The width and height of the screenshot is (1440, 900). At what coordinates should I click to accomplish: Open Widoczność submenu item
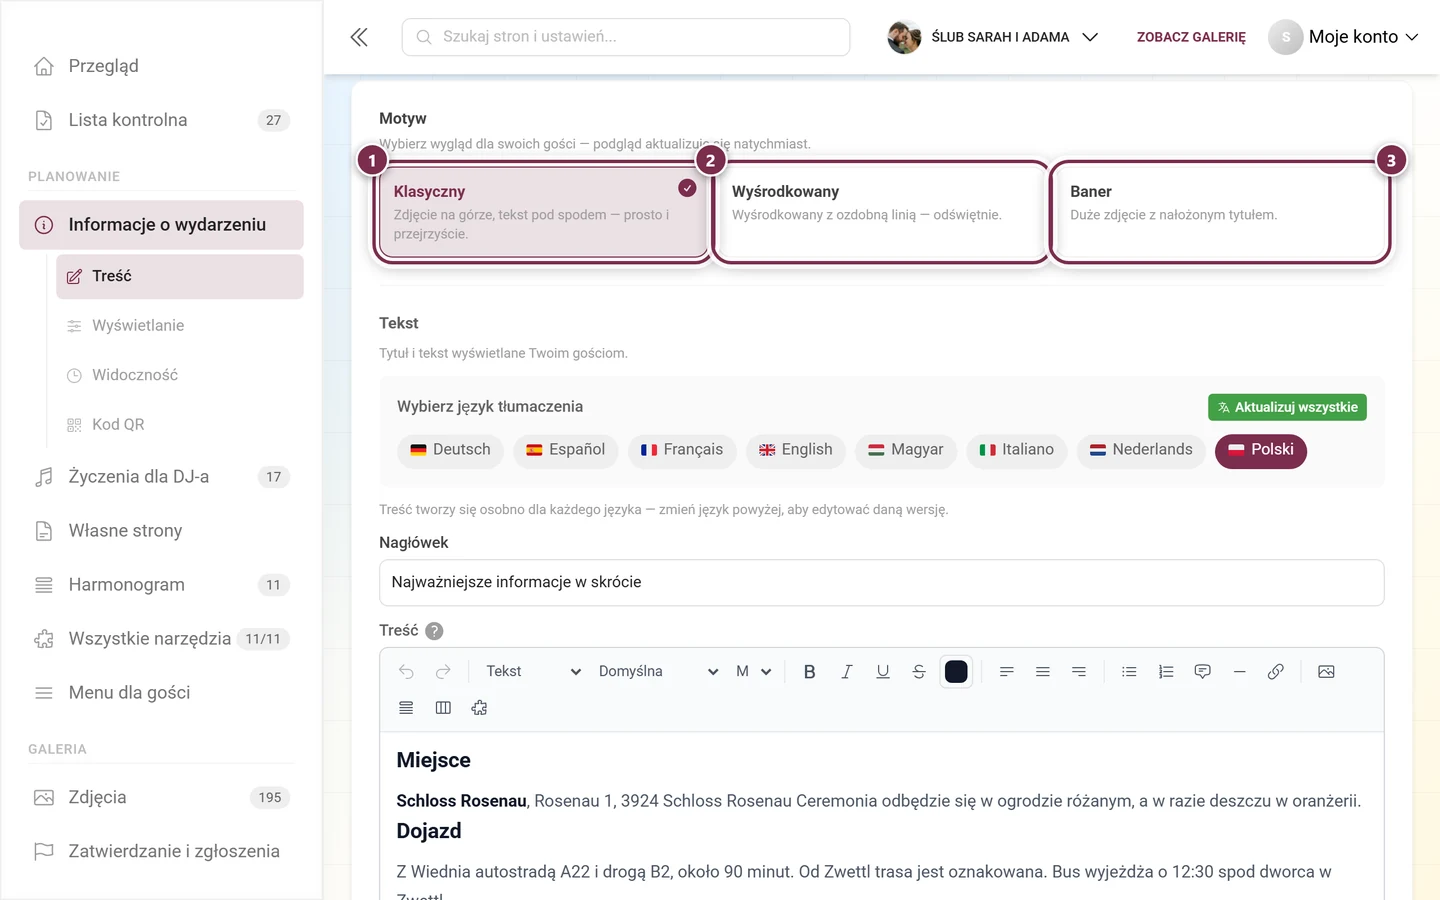pos(180,375)
